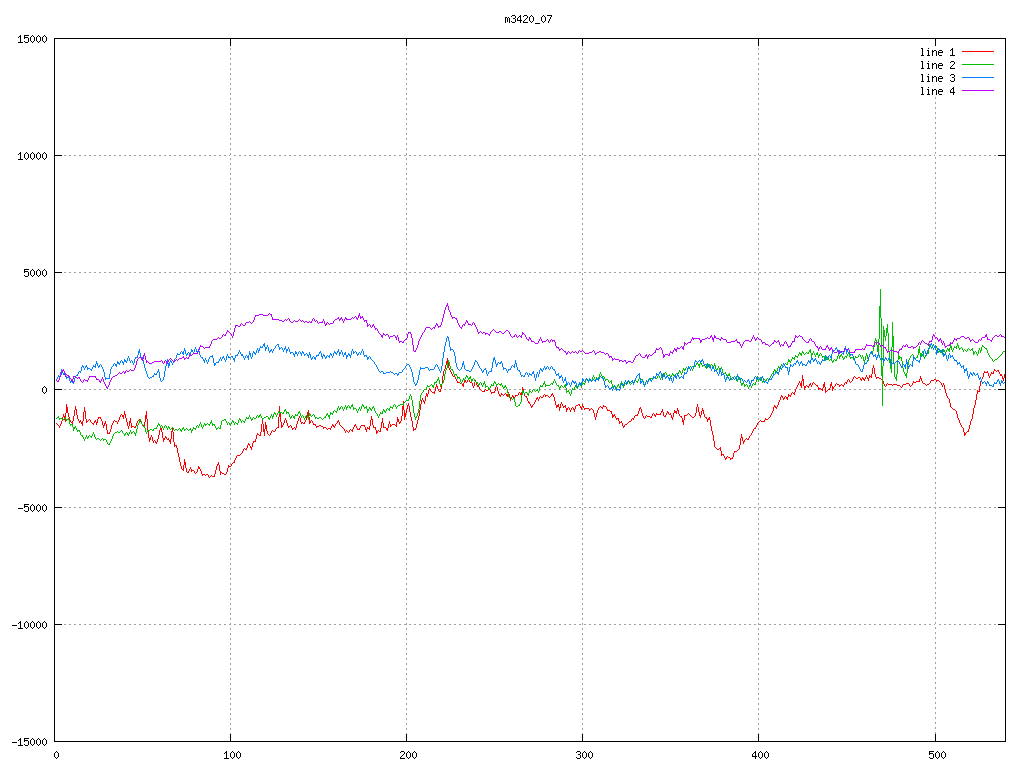Click the y-axis label -5000
Screen dimensions: 1024x768
pyautogui.click(x=32, y=507)
